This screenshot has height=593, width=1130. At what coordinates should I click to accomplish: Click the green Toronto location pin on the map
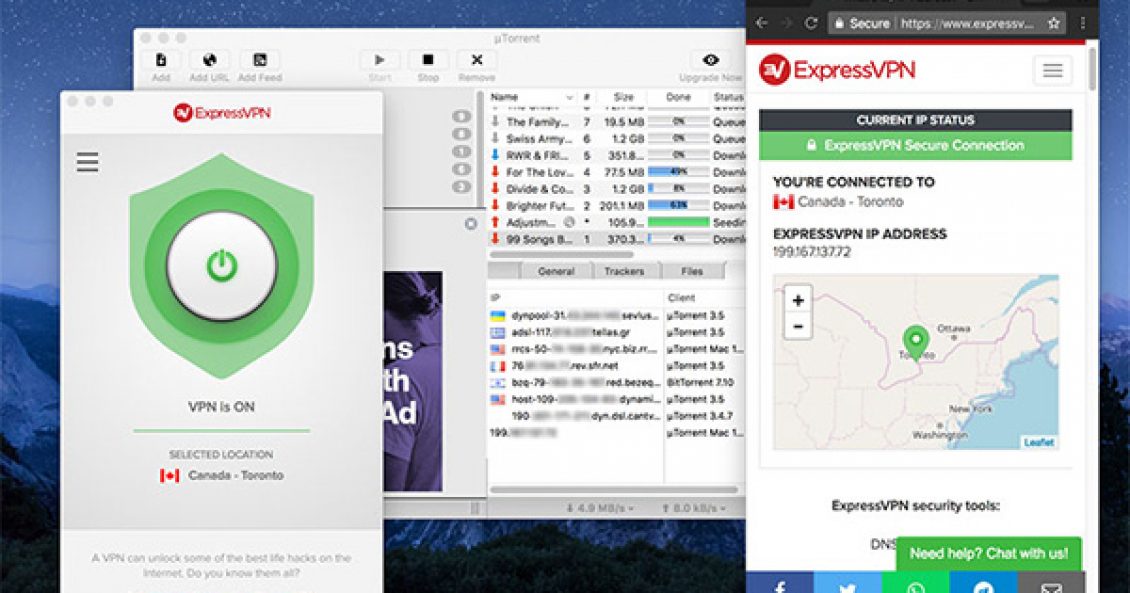916,342
